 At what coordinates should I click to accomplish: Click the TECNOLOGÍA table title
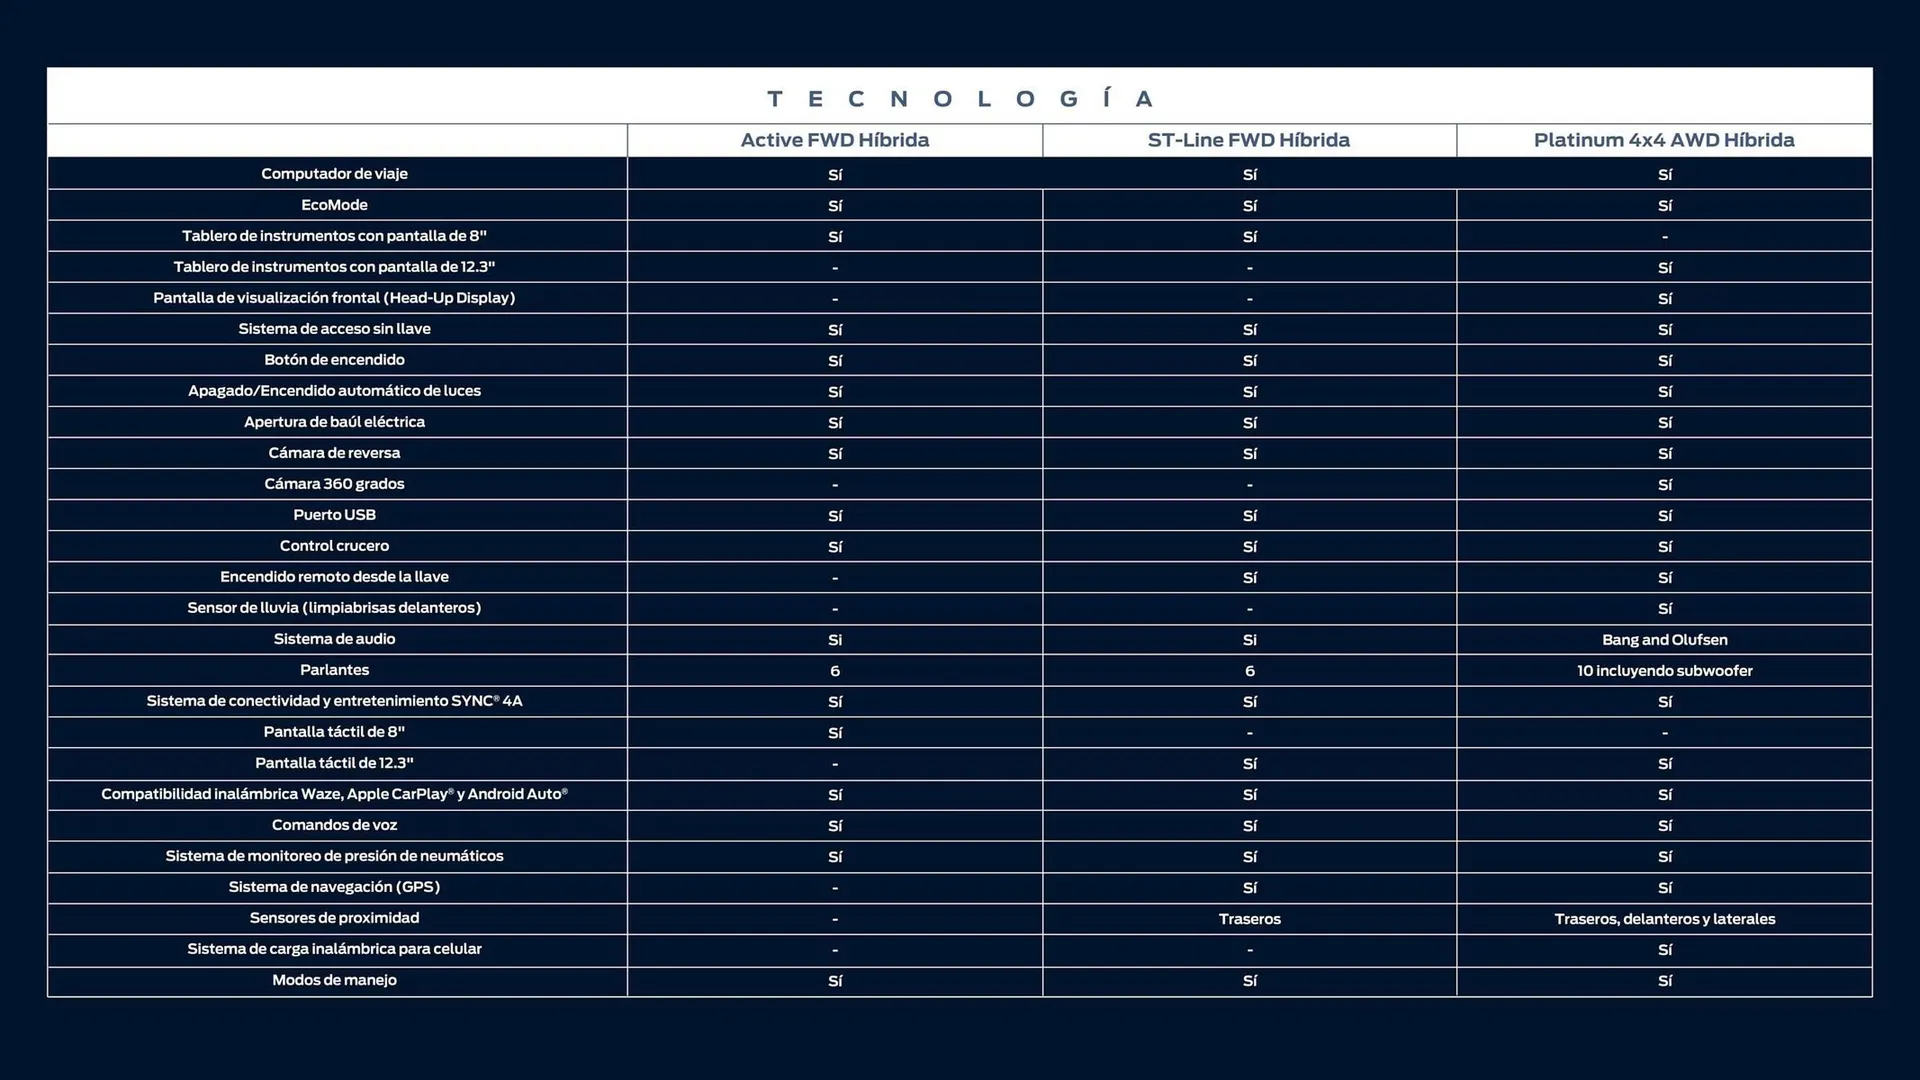click(x=960, y=98)
